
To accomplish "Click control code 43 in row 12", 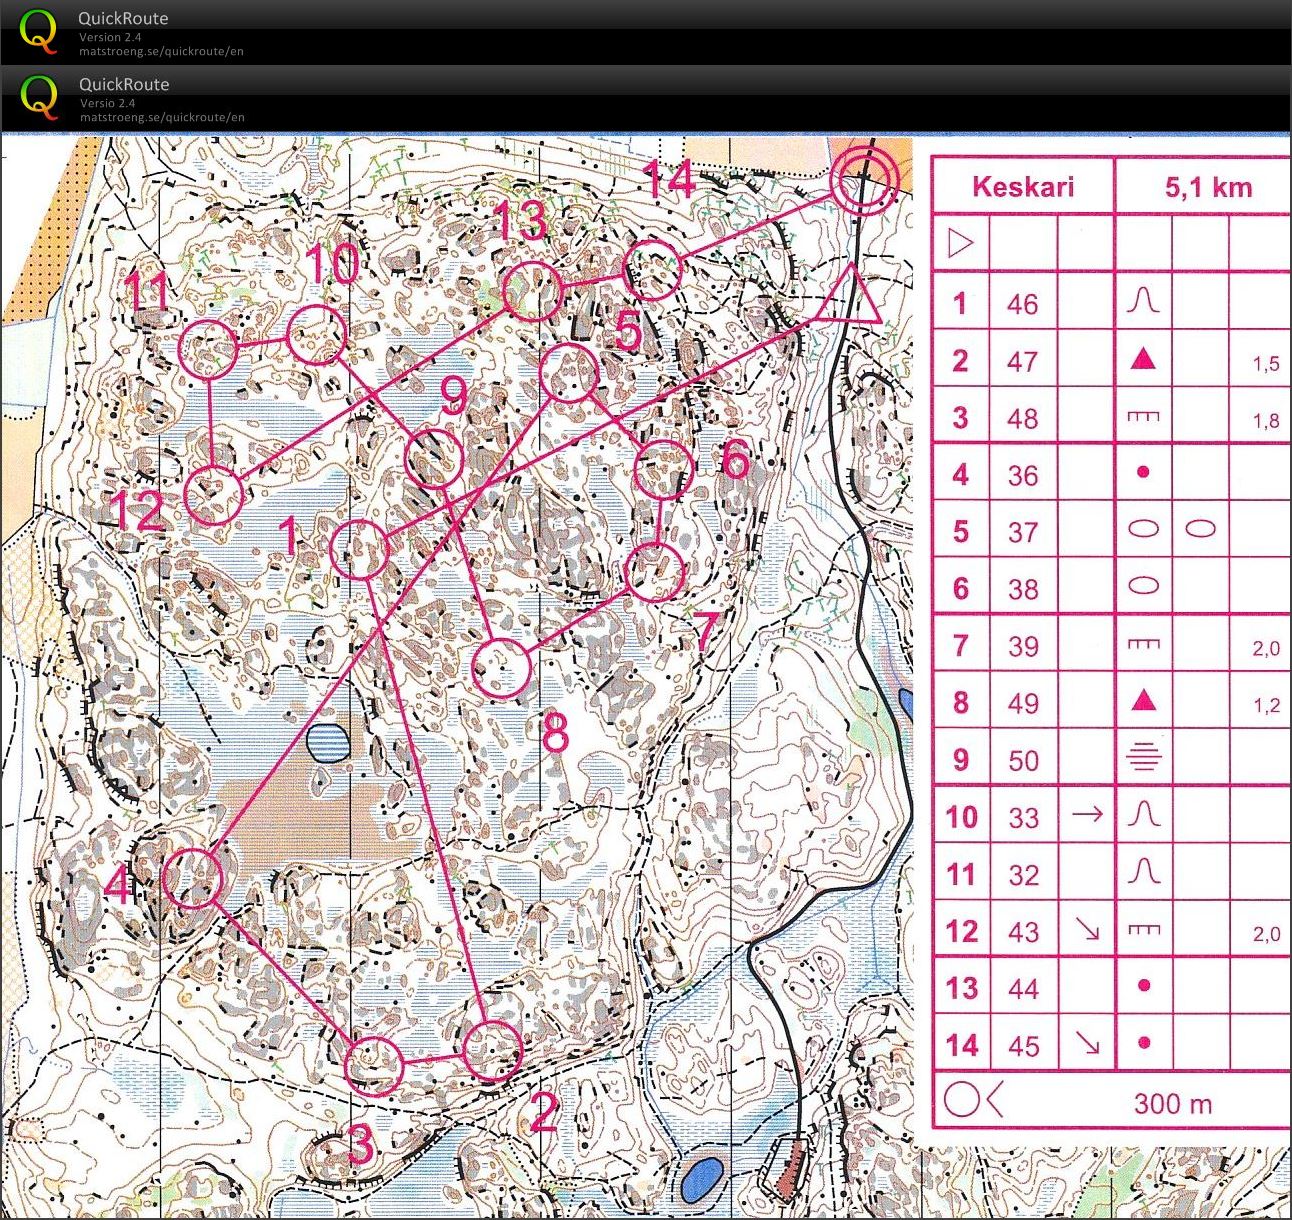I will pos(1022,932).
